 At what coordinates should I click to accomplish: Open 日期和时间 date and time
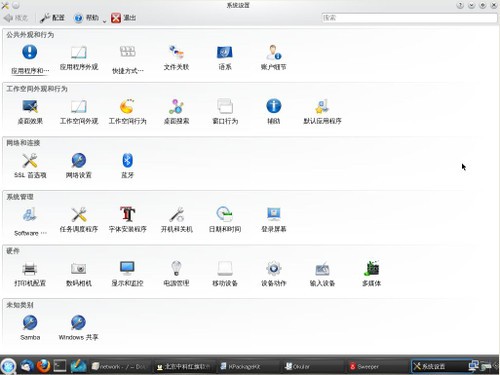225,220
